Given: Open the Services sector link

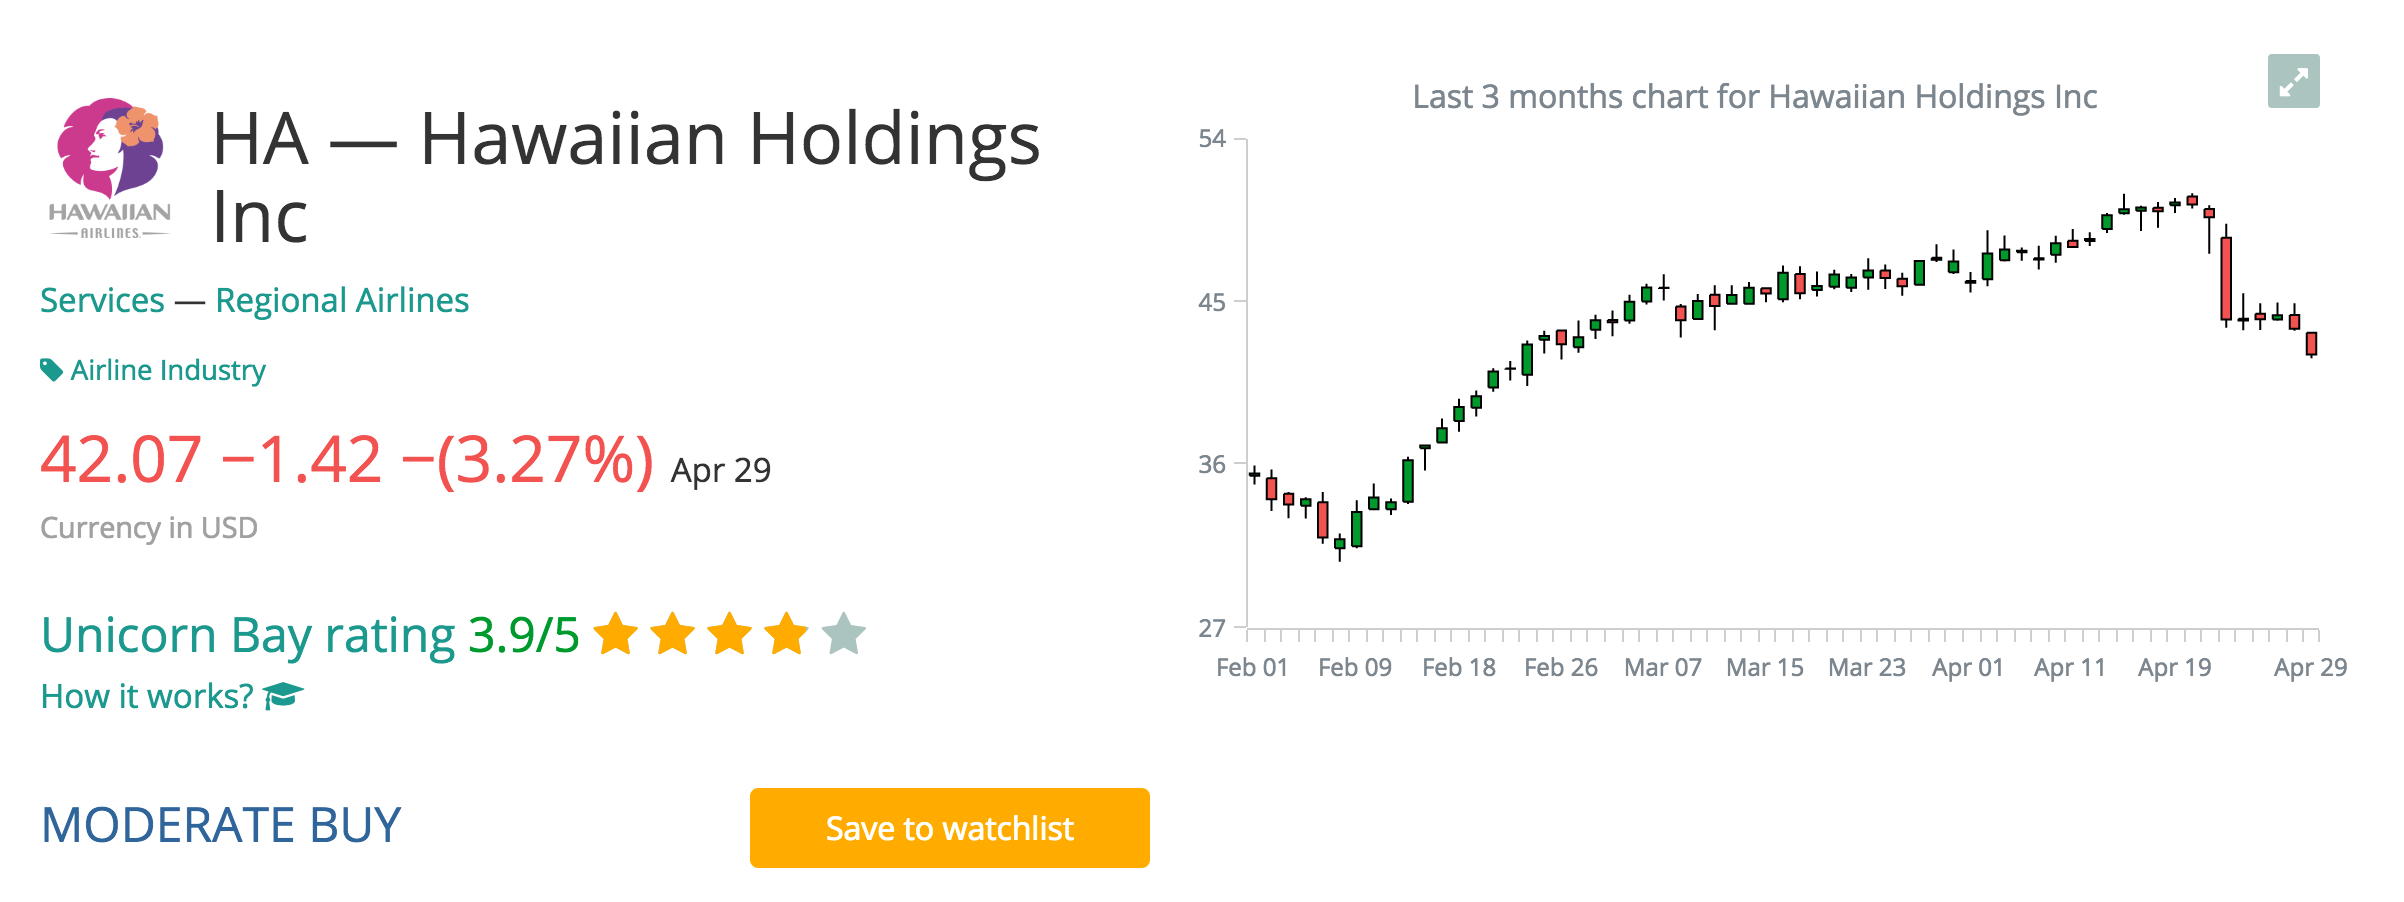Looking at the screenshot, I should point(102,300).
